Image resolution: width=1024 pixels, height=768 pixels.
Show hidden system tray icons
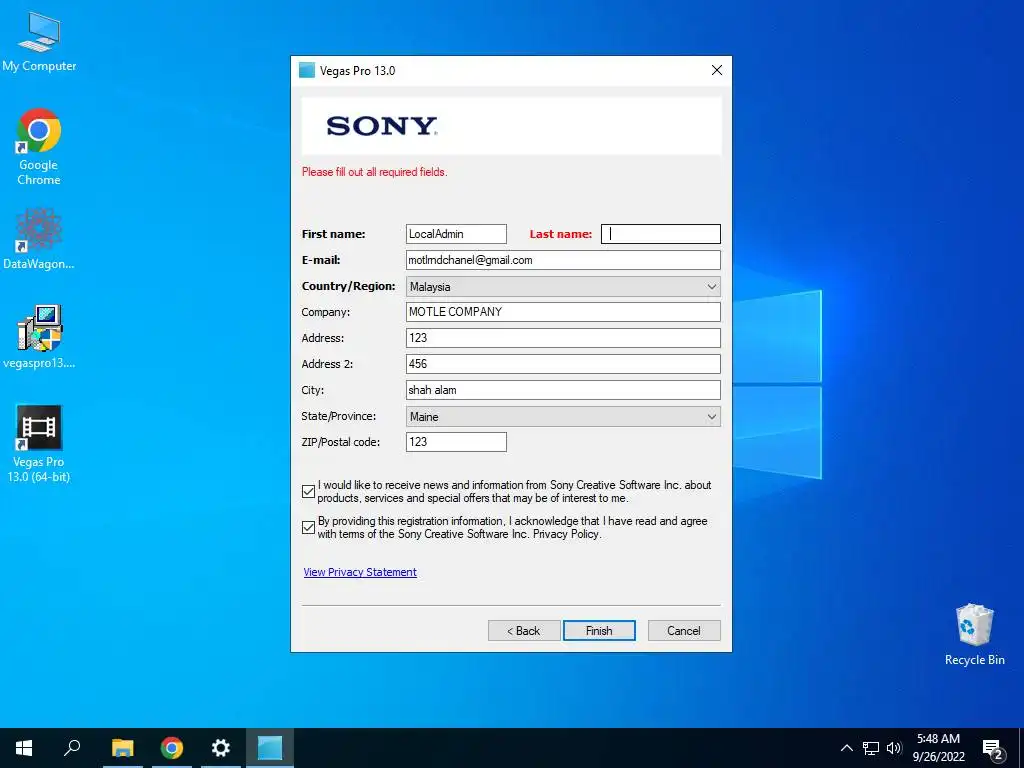pyautogui.click(x=846, y=748)
